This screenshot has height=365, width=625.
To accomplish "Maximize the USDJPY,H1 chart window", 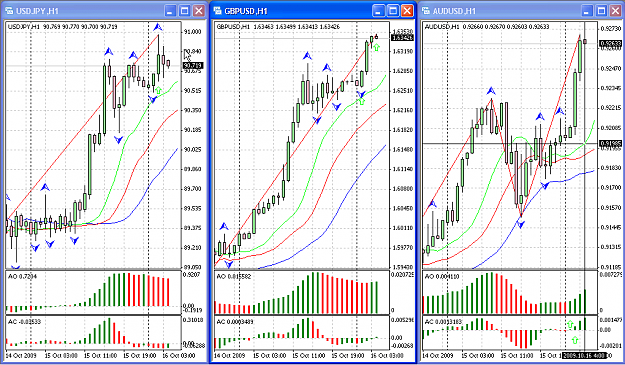I will tap(184, 11).
